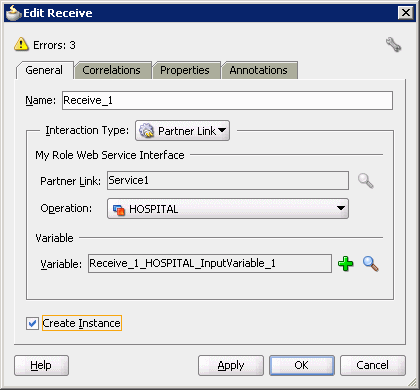The width and height of the screenshot is (420, 390).
Task: Click the Cancel button
Action: pos(373,365)
